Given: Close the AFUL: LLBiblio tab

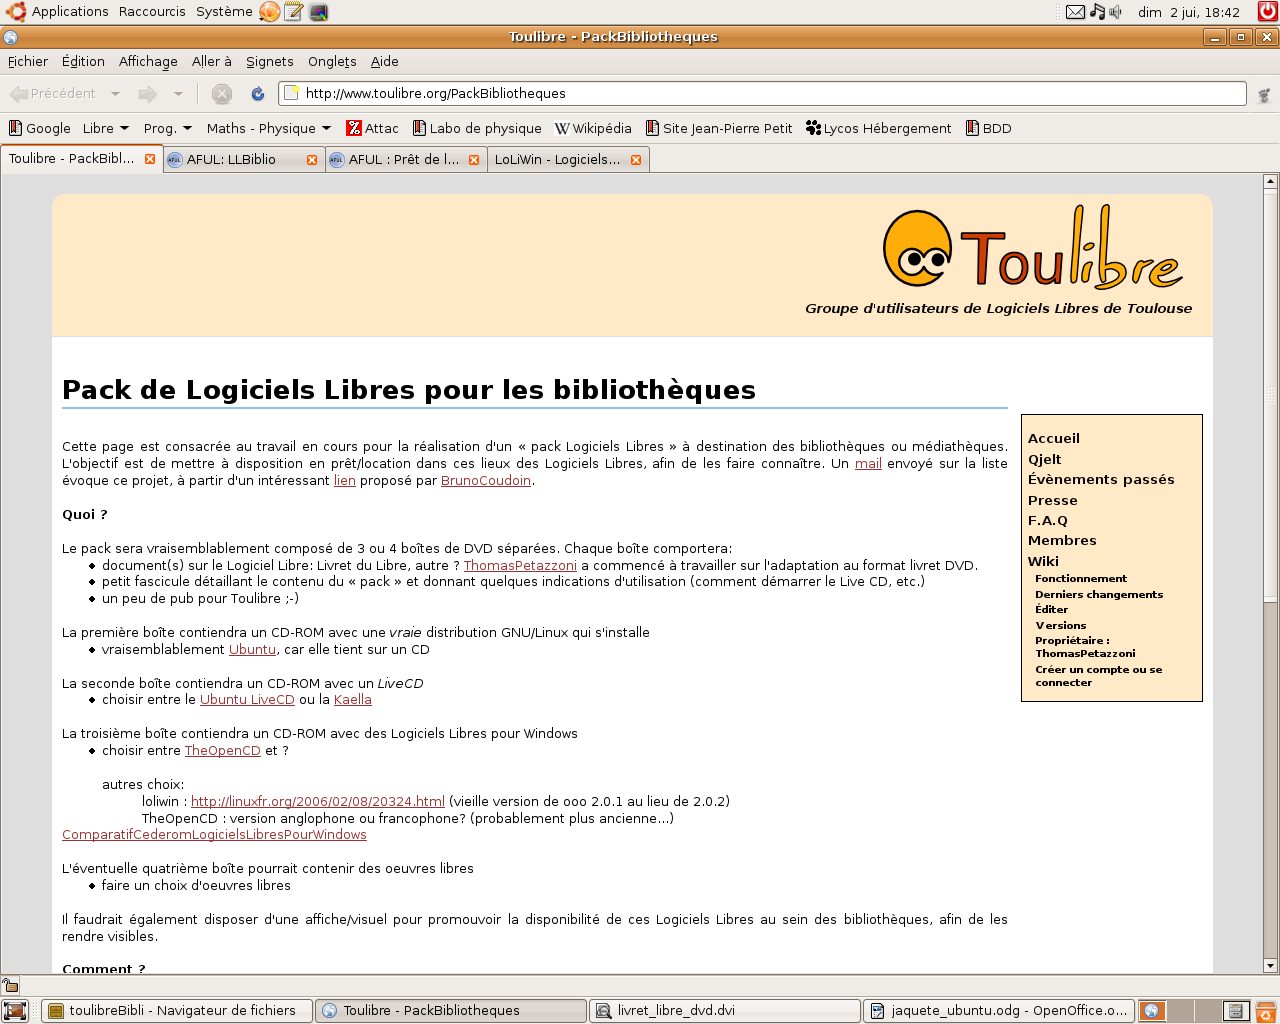Looking at the screenshot, I should click(312, 160).
